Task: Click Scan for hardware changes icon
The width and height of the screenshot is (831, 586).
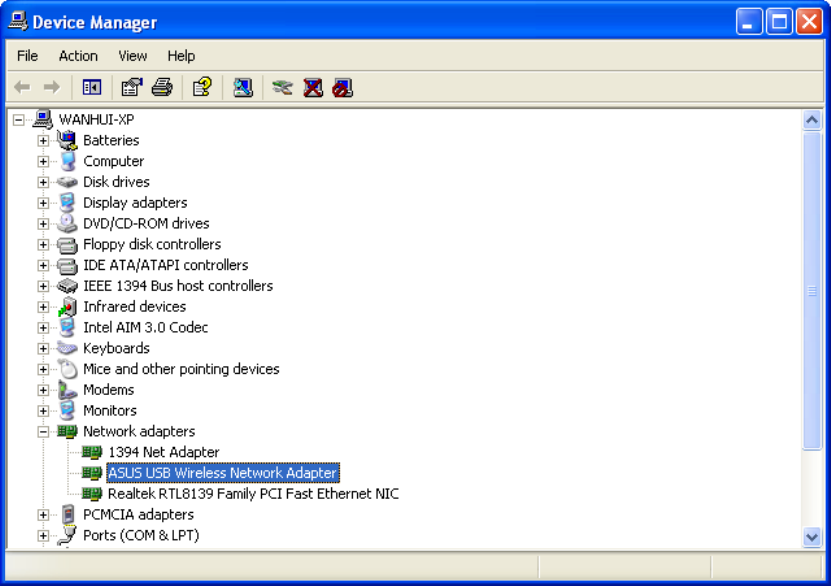Action: pos(243,87)
